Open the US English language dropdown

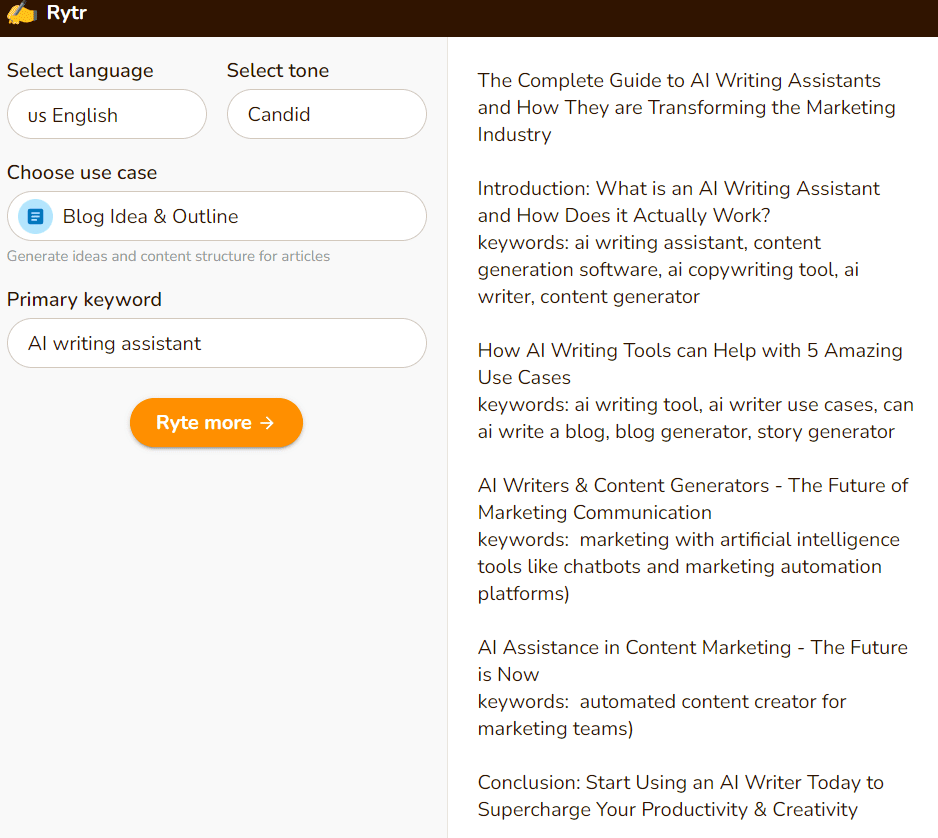tap(107, 114)
